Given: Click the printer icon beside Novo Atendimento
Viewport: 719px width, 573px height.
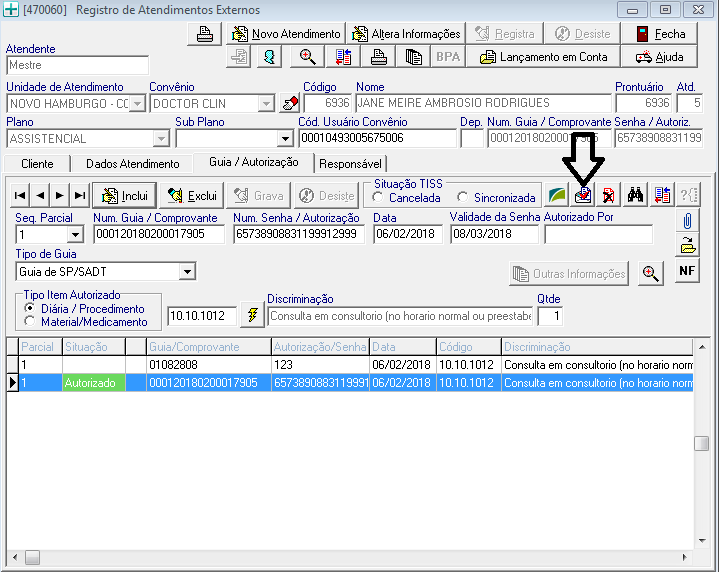Looking at the screenshot, I should pyautogui.click(x=205, y=34).
